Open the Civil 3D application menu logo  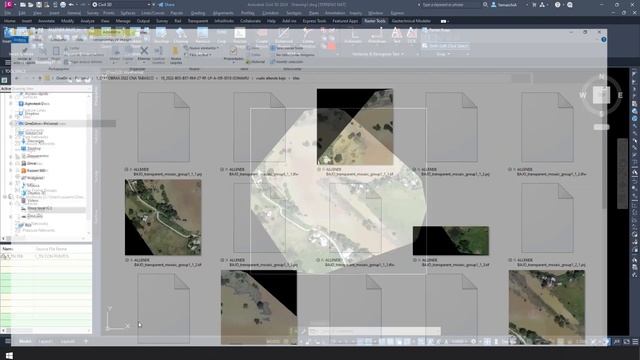tap(8, 4)
